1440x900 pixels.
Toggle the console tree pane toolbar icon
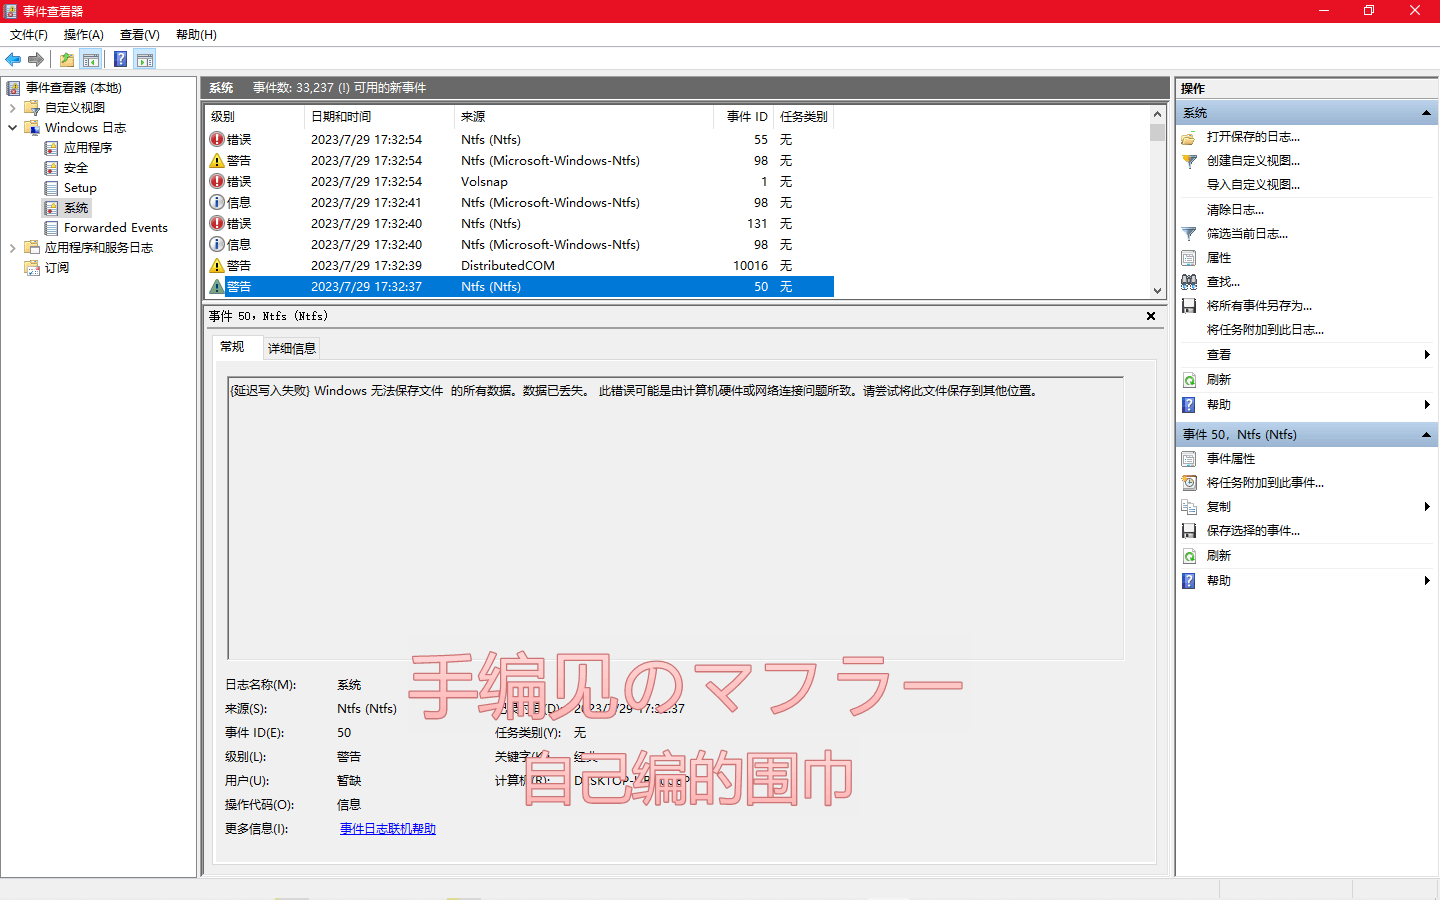pos(91,59)
